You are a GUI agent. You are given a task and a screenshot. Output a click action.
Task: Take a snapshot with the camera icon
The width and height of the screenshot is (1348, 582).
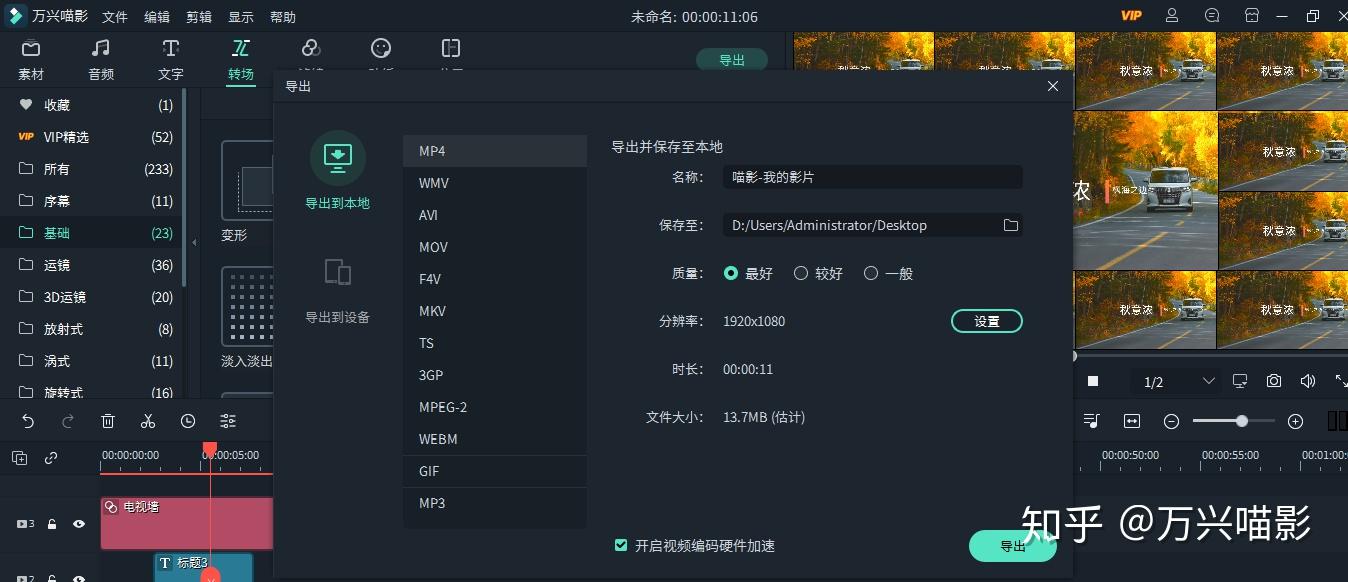[x=1273, y=381]
